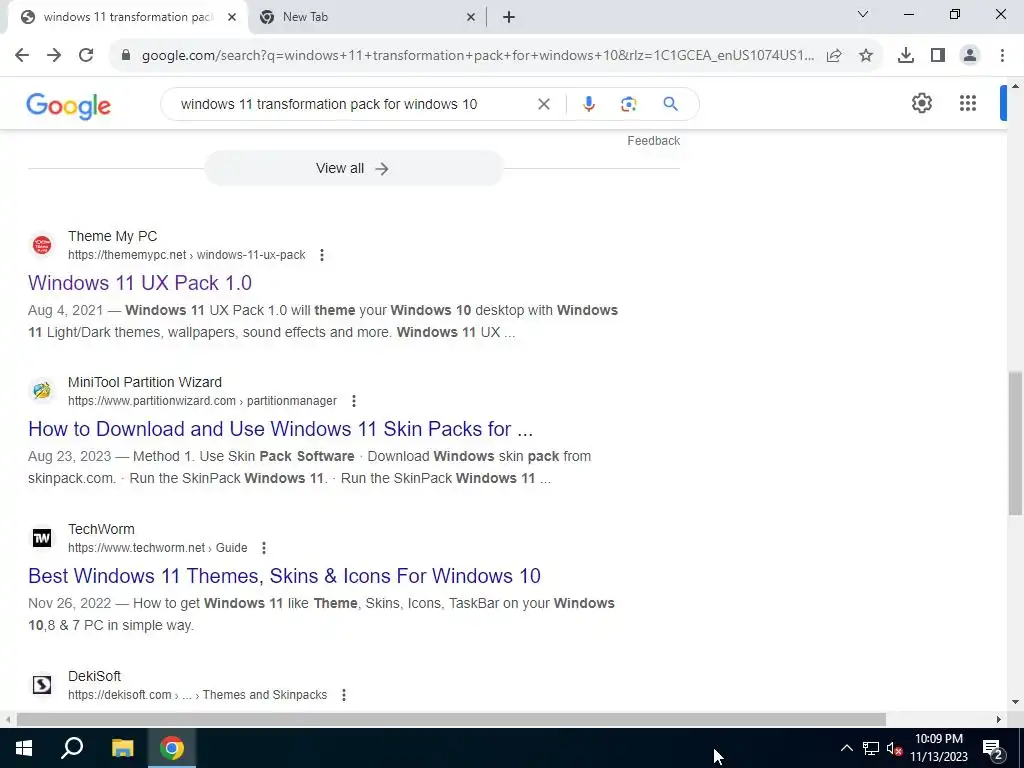Go back to previous page
The width and height of the screenshot is (1024, 768).
coord(22,56)
